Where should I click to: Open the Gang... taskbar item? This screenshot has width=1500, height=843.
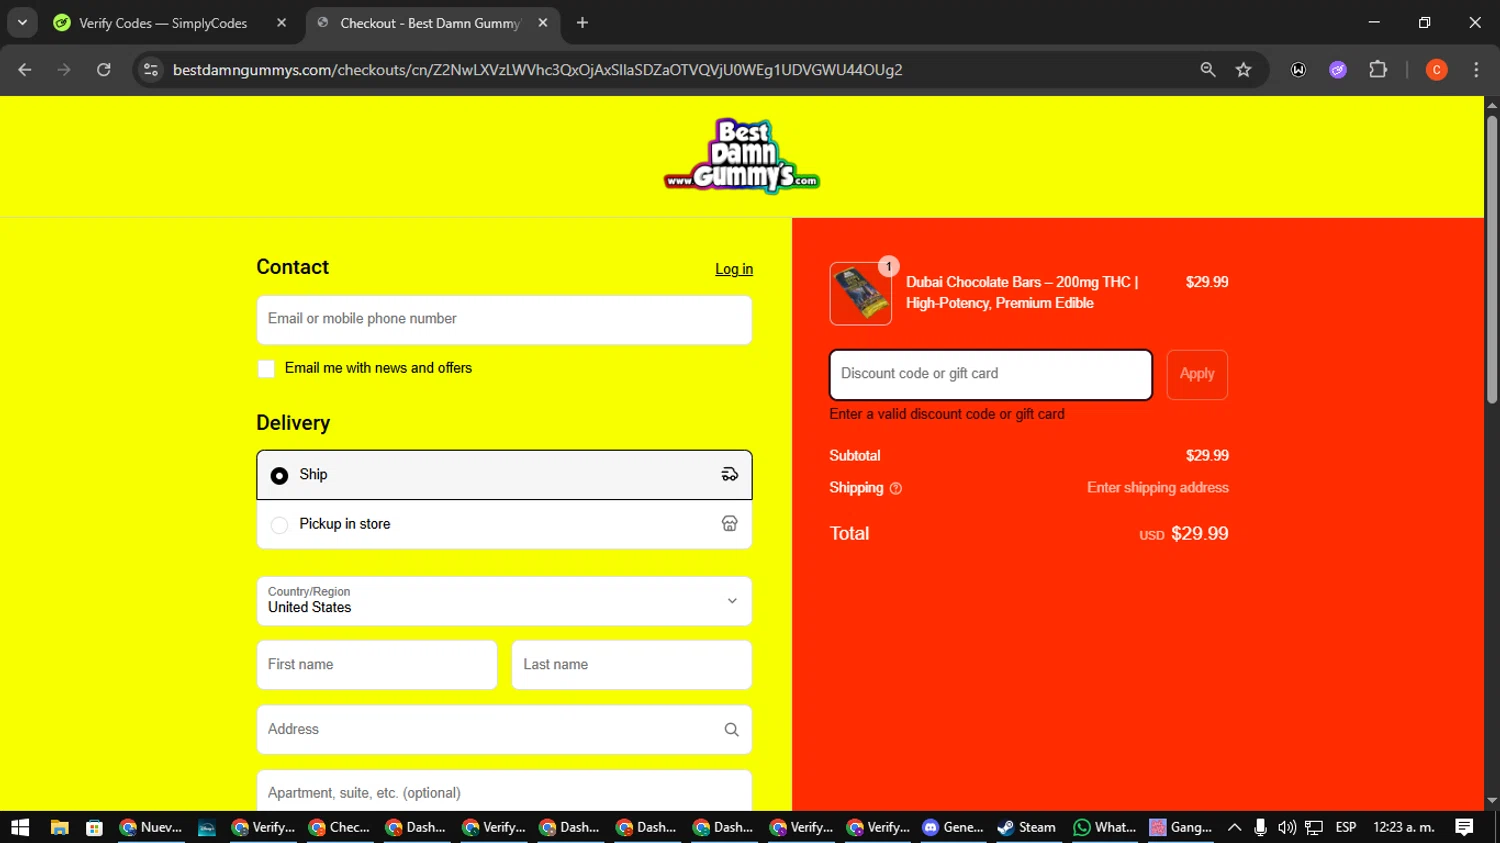click(x=1181, y=827)
